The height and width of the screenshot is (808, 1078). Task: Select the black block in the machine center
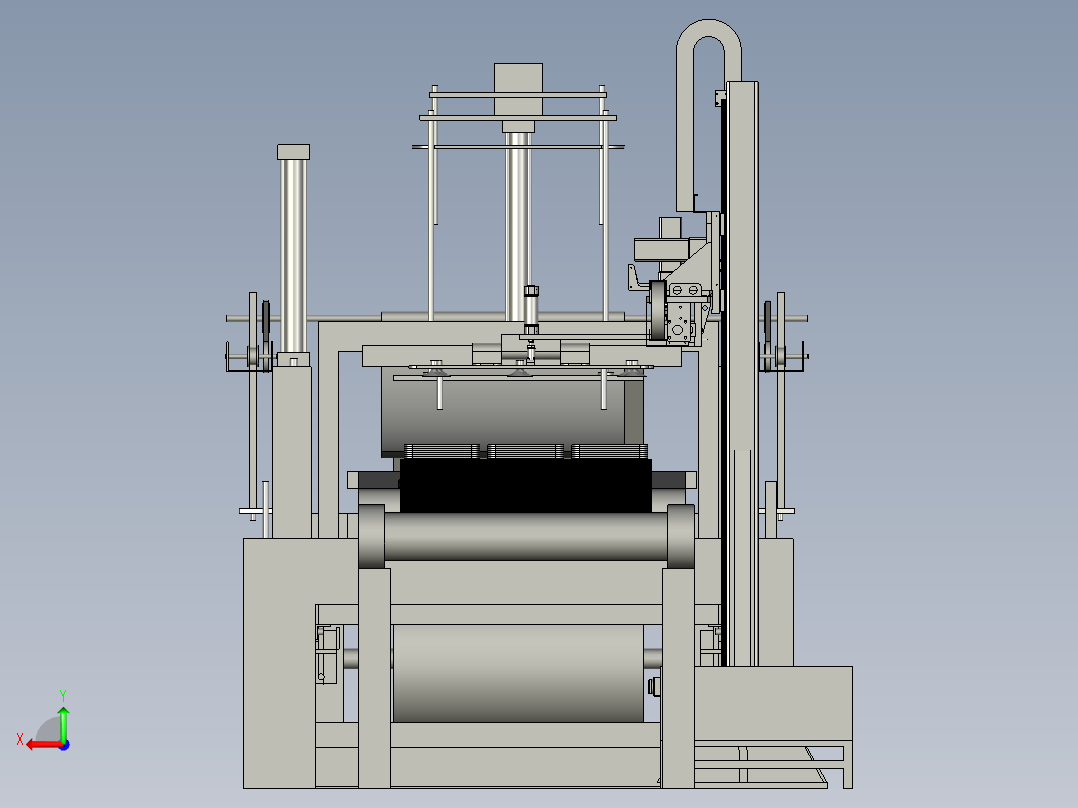[525, 486]
